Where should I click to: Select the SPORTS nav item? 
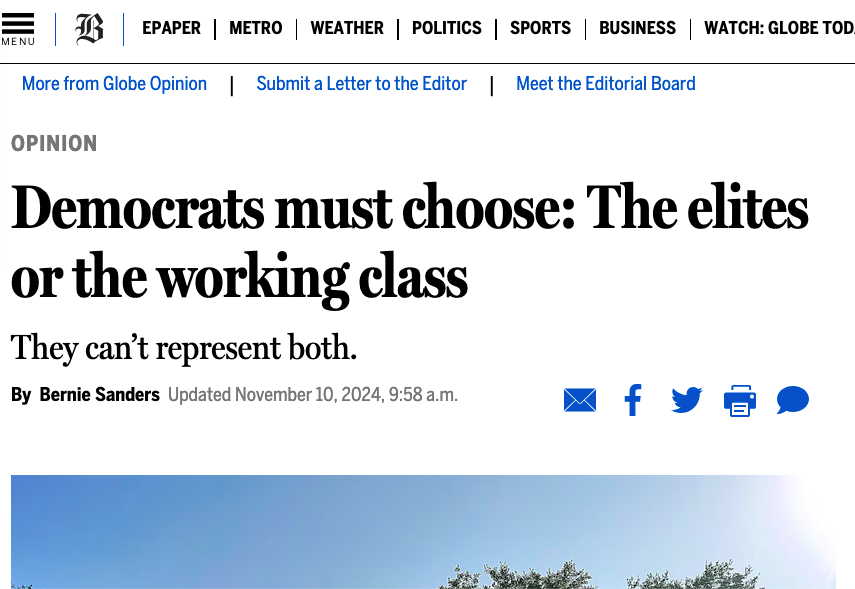pyautogui.click(x=540, y=29)
